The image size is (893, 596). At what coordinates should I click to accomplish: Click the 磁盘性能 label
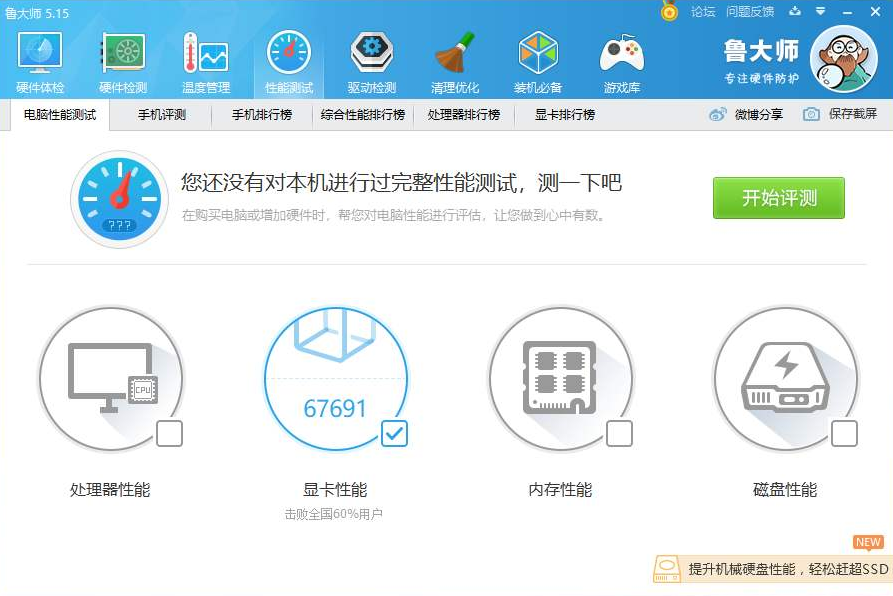785,490
